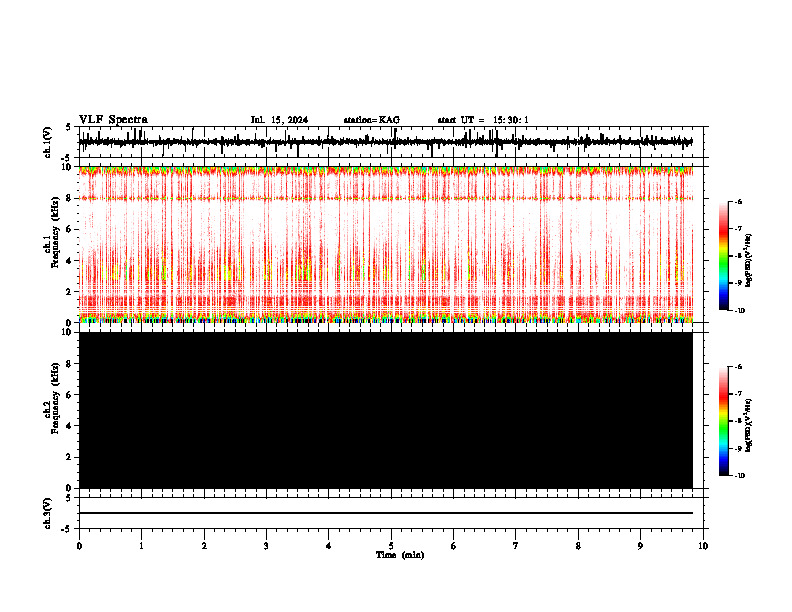Click the ch.3(V) axis label
Image resolution: width=792 pixels, height=612 pixels.
point(48,513)
